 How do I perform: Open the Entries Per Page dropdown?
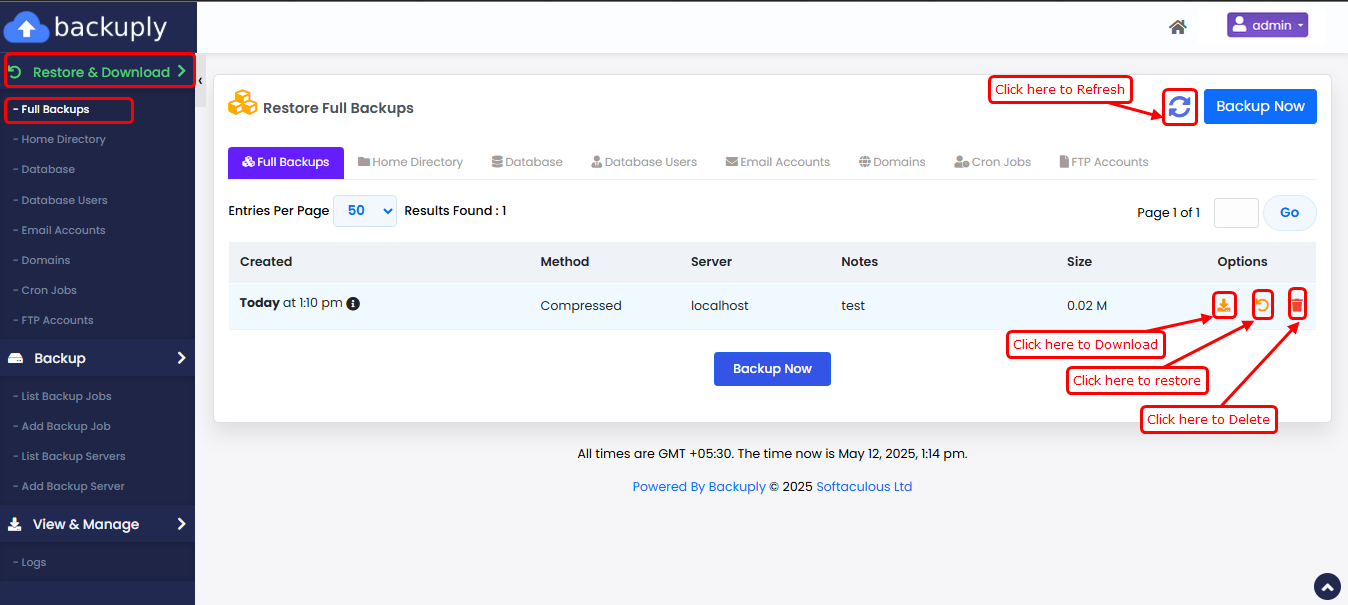pyautogui.click(x=364, y=211)
